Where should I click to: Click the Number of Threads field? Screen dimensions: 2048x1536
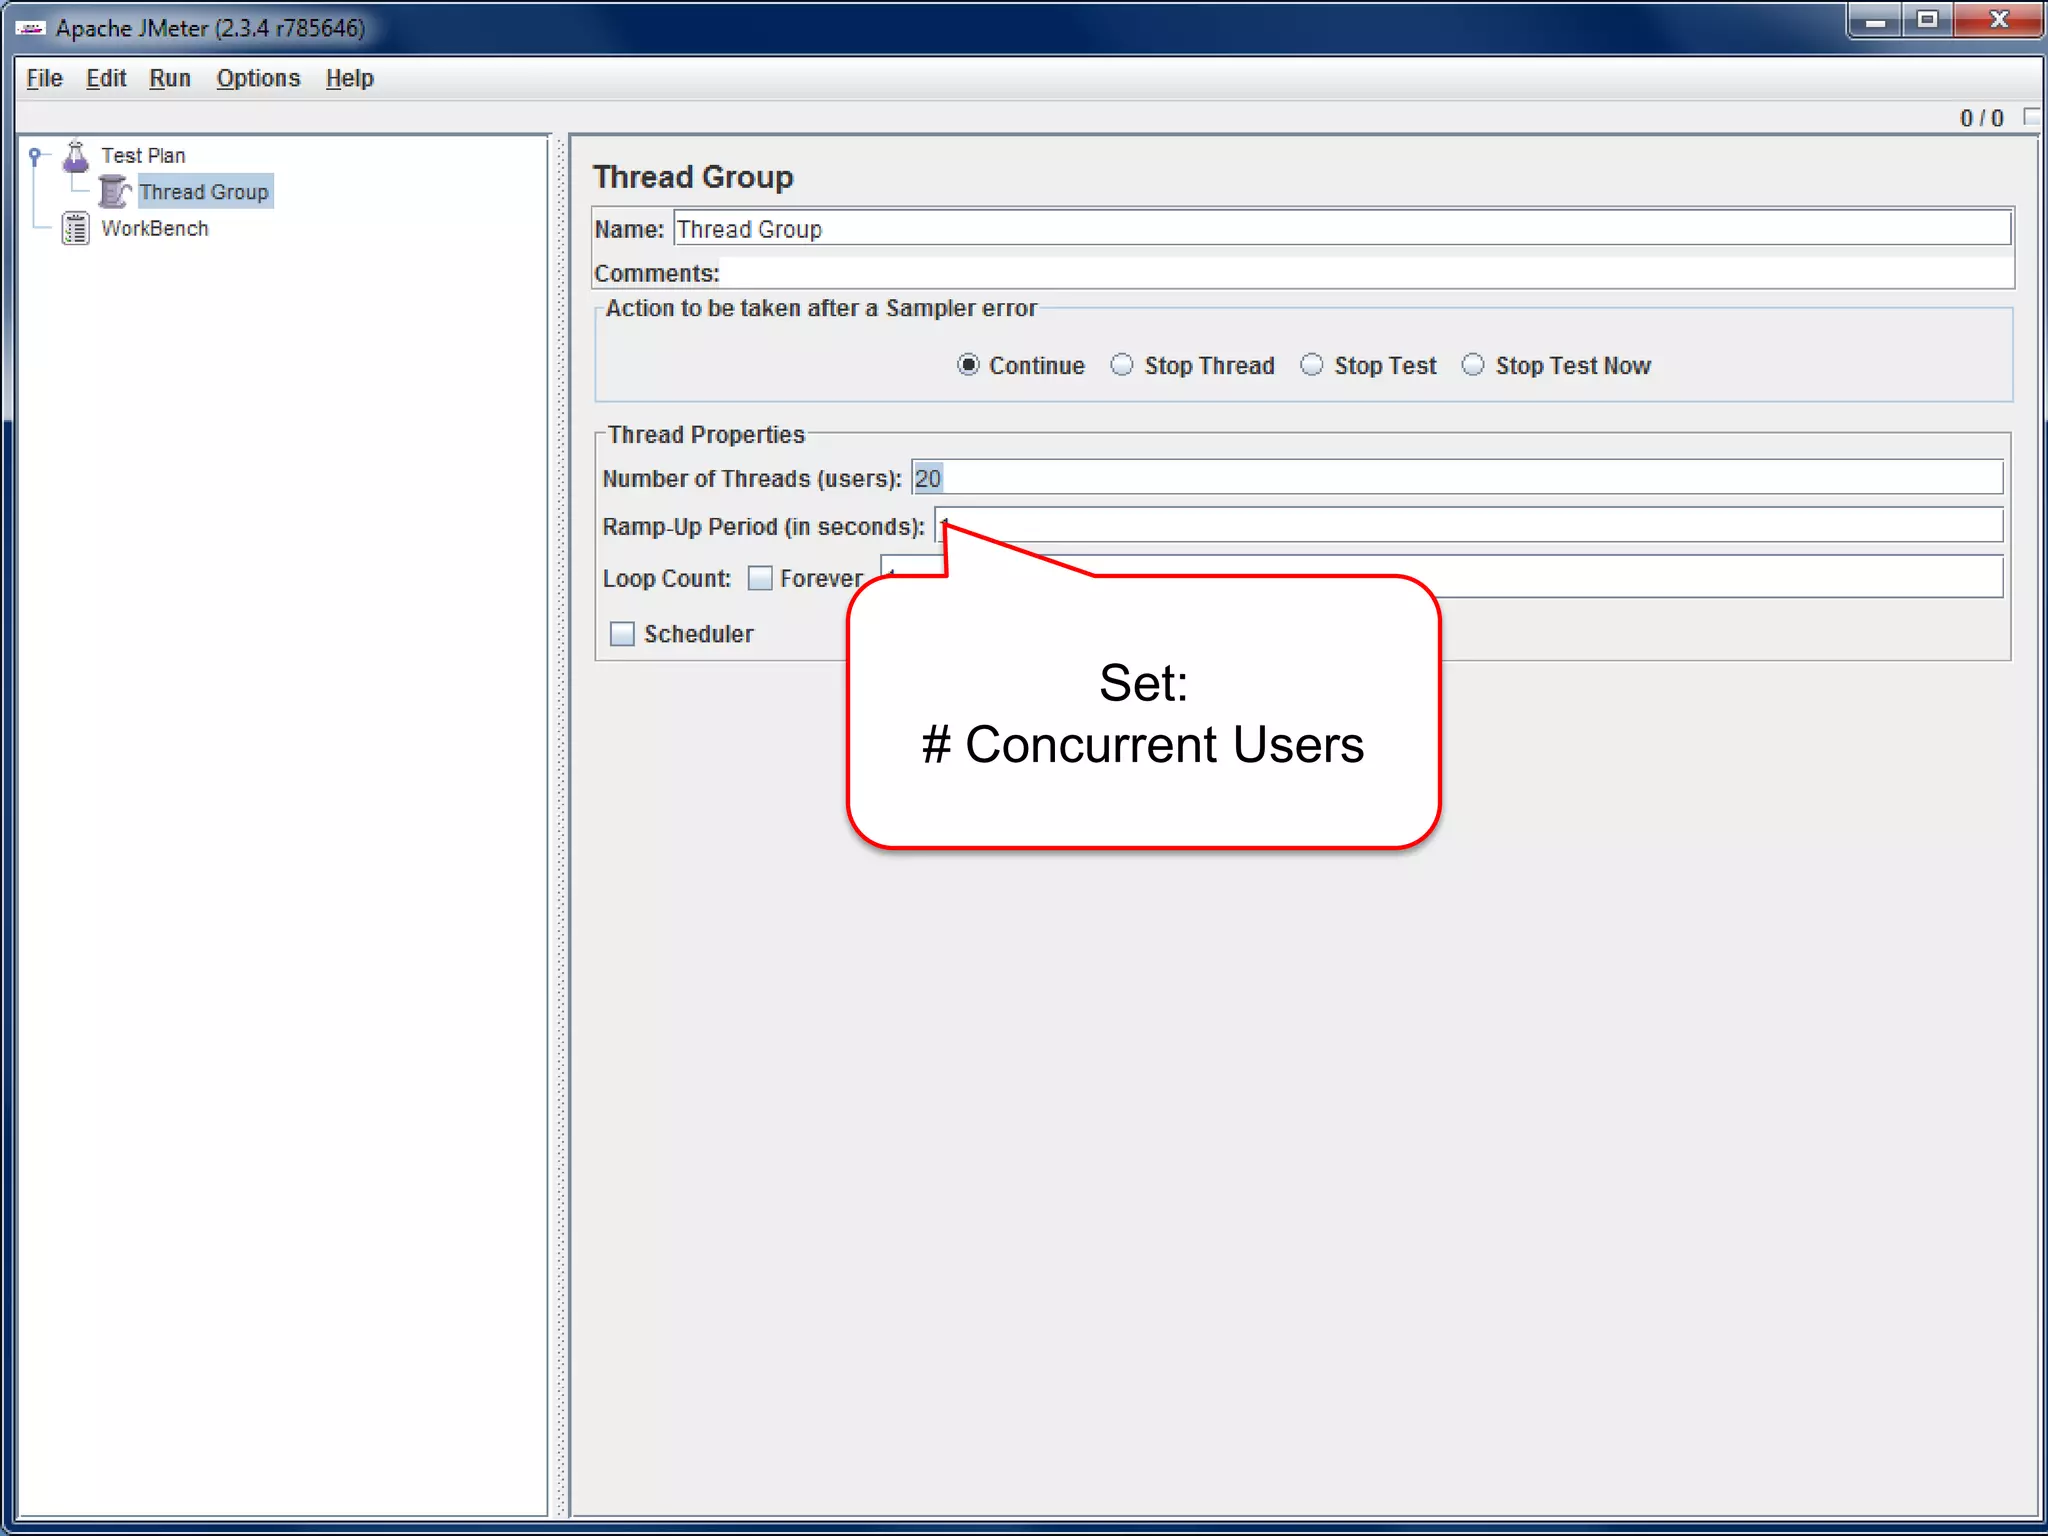1457,478
